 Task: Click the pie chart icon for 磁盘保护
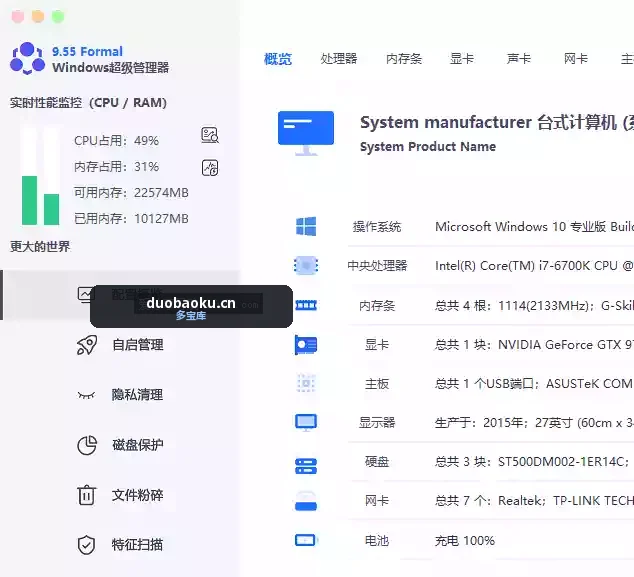[x=87, y=445]
